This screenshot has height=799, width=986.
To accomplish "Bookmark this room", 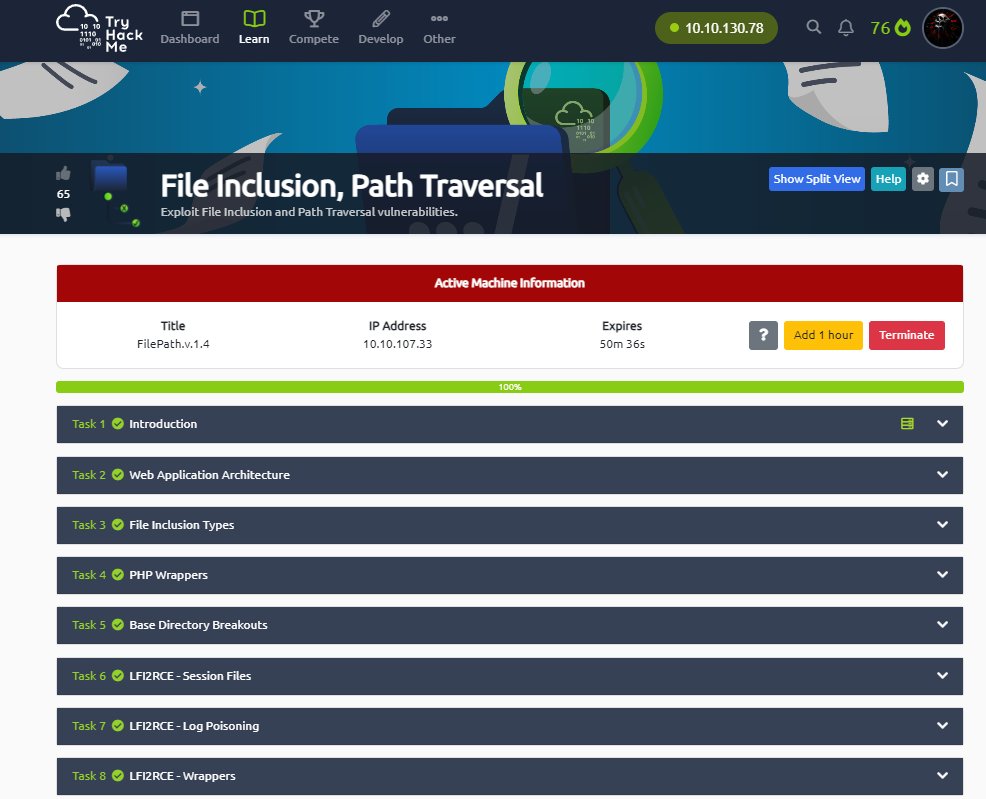I will [x=951, y=179].
